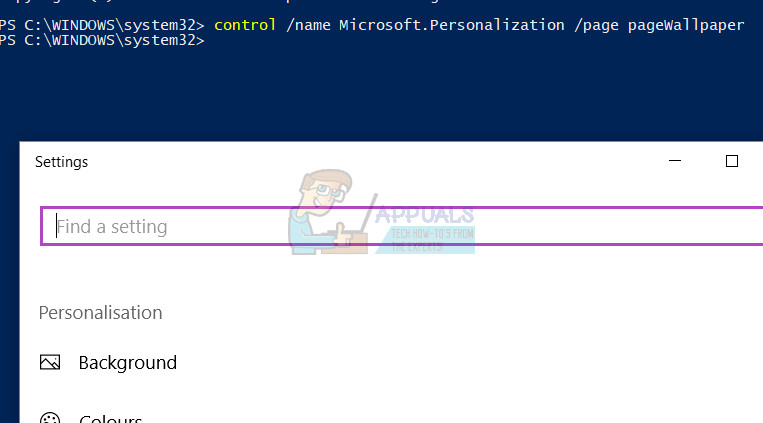Maximize the Settings window
This screenshot has width=763, height=423.
[x=731, y=161]
